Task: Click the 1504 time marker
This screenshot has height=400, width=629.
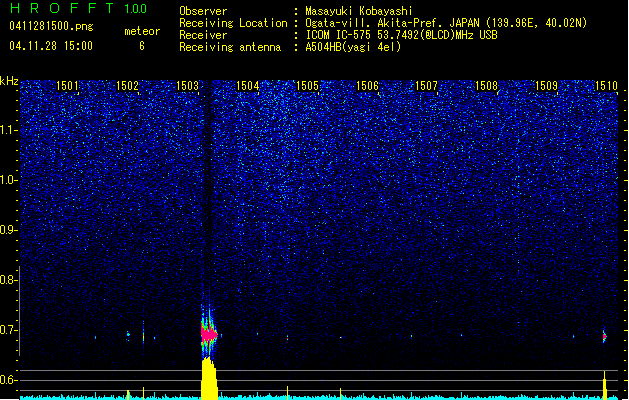Action: (247, 86)
